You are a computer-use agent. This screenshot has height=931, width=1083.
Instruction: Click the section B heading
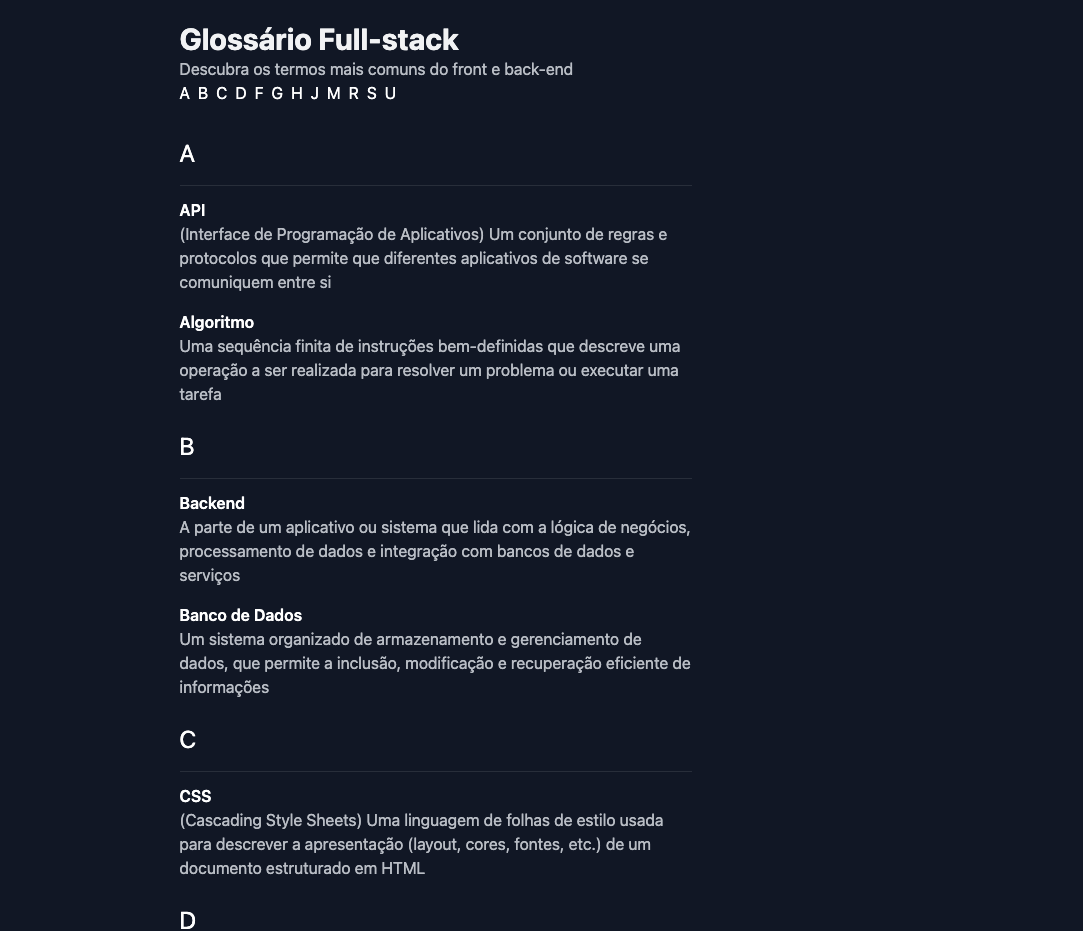tap(187, 447)
